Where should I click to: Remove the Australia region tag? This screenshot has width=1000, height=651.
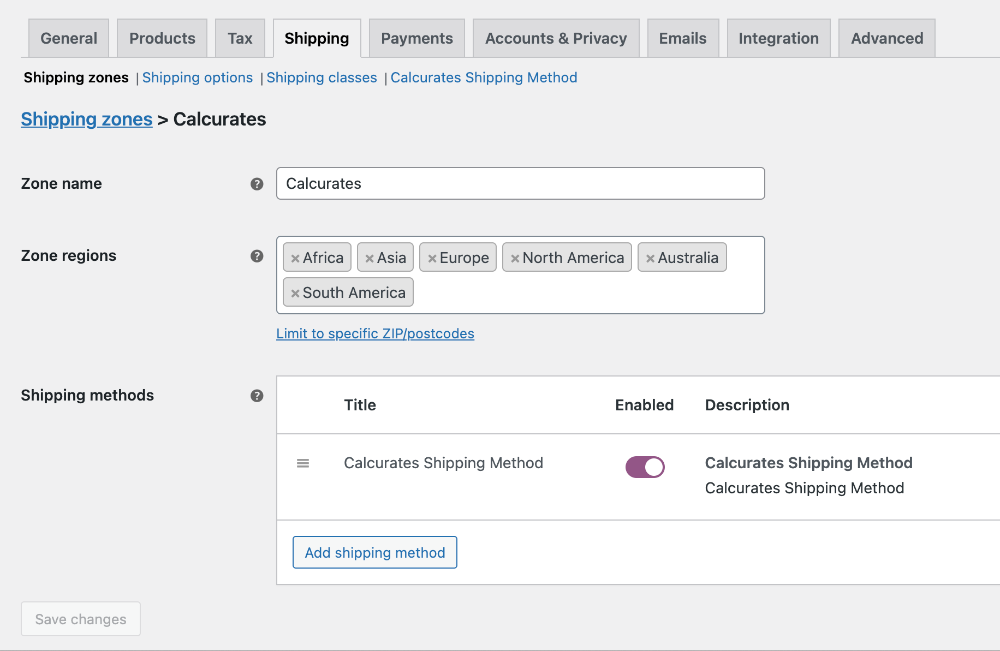click(650, 258)
